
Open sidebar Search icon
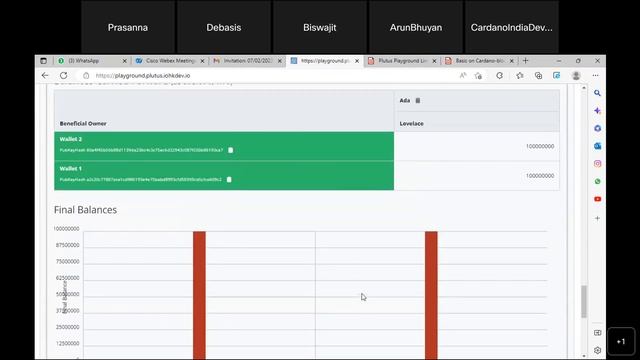click(x=598, y=93)
